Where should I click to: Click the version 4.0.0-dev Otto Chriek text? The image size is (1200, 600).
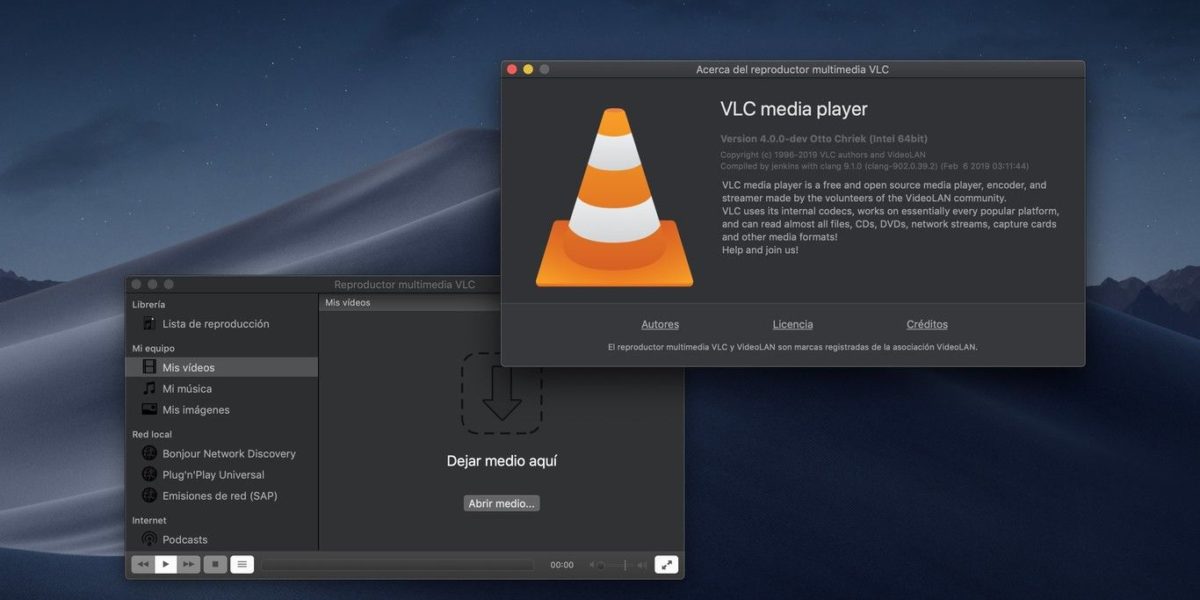[x=825, y=138]
